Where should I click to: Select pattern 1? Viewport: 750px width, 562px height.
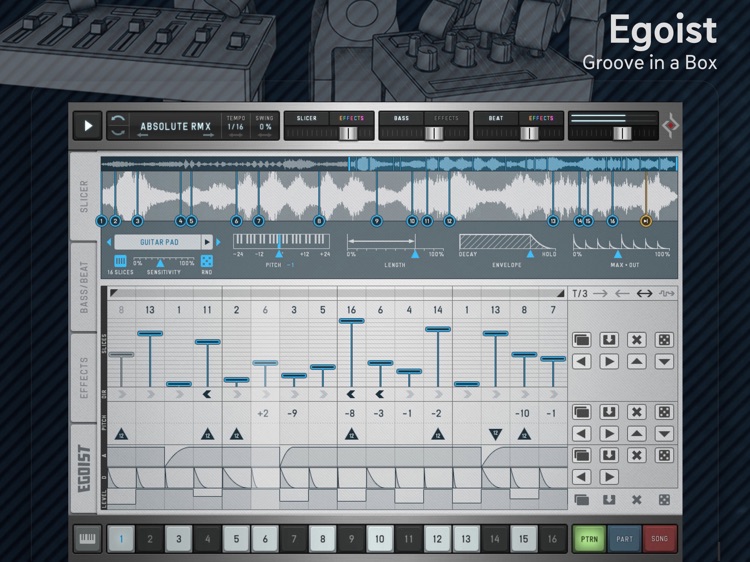[x=121, y=539]
